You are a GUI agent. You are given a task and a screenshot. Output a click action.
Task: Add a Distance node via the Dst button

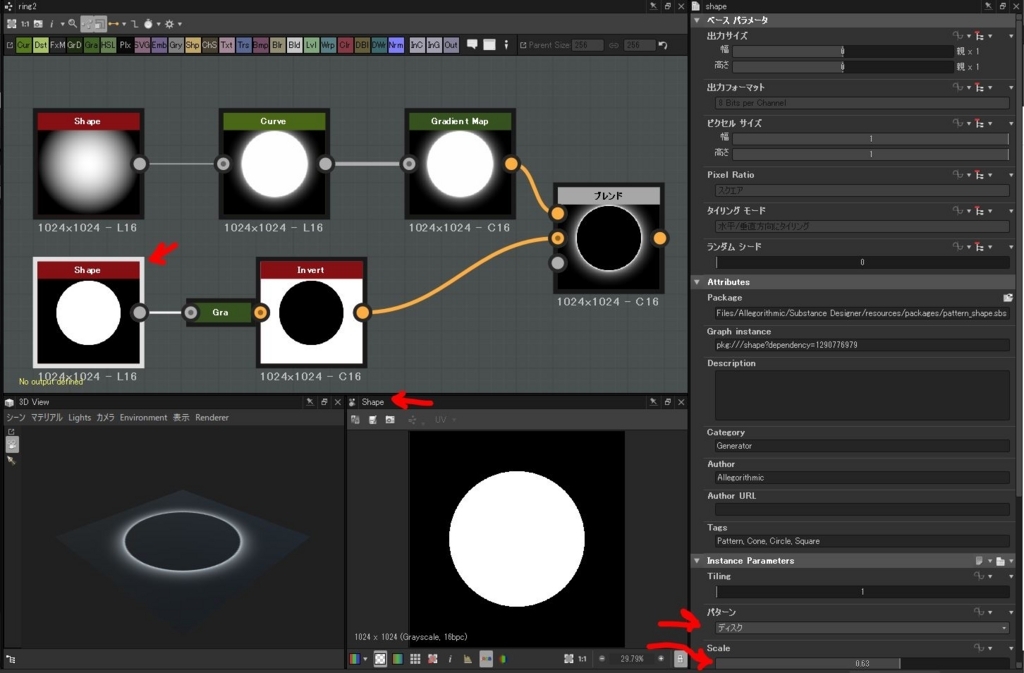point(40,45)
